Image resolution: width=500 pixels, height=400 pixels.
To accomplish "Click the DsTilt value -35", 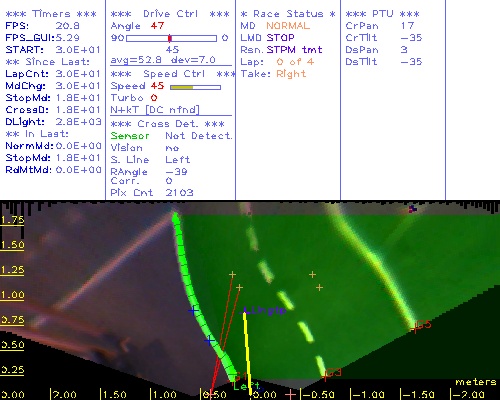I will coord(411,62).
